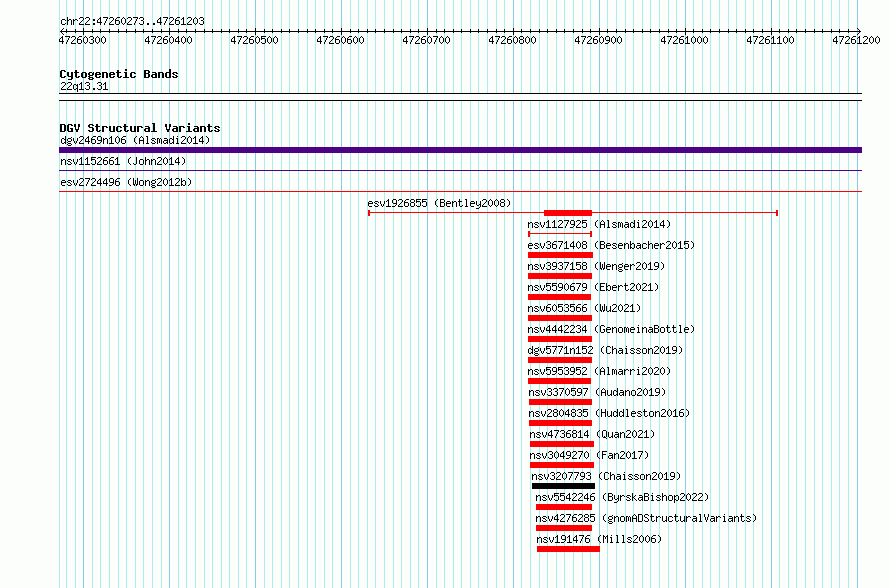Click the red bar under esv3671408

coord(560,255)
